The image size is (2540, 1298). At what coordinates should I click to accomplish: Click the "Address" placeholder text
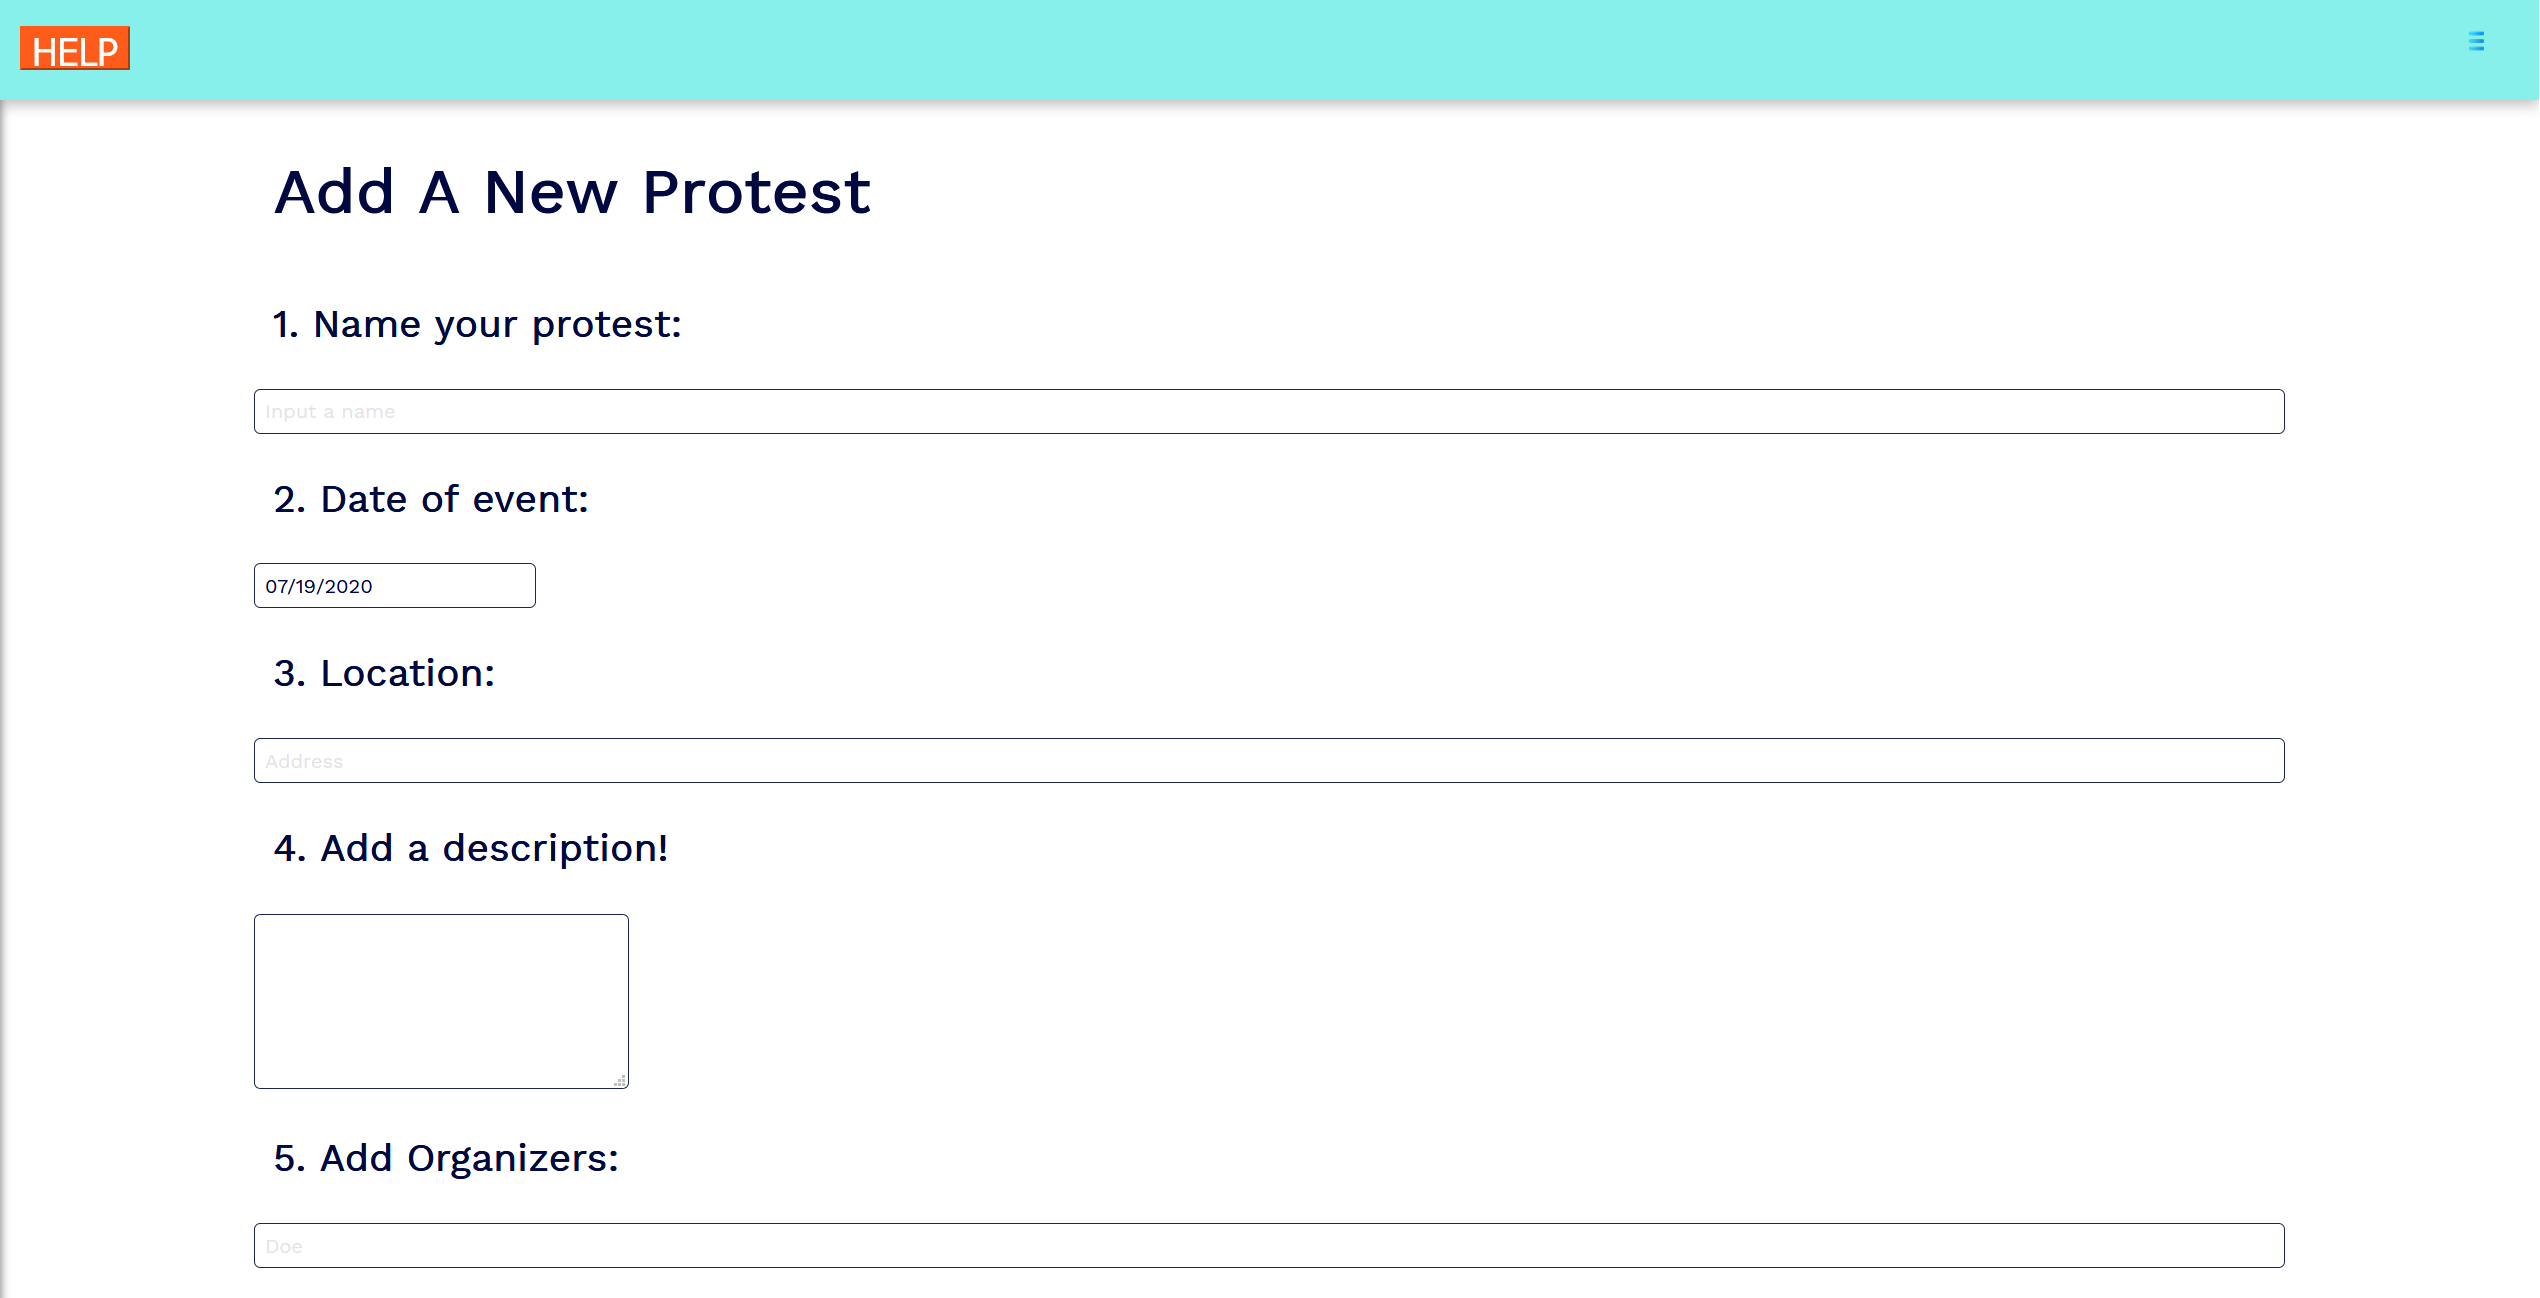pyautogui.click(x=304, y=762)
